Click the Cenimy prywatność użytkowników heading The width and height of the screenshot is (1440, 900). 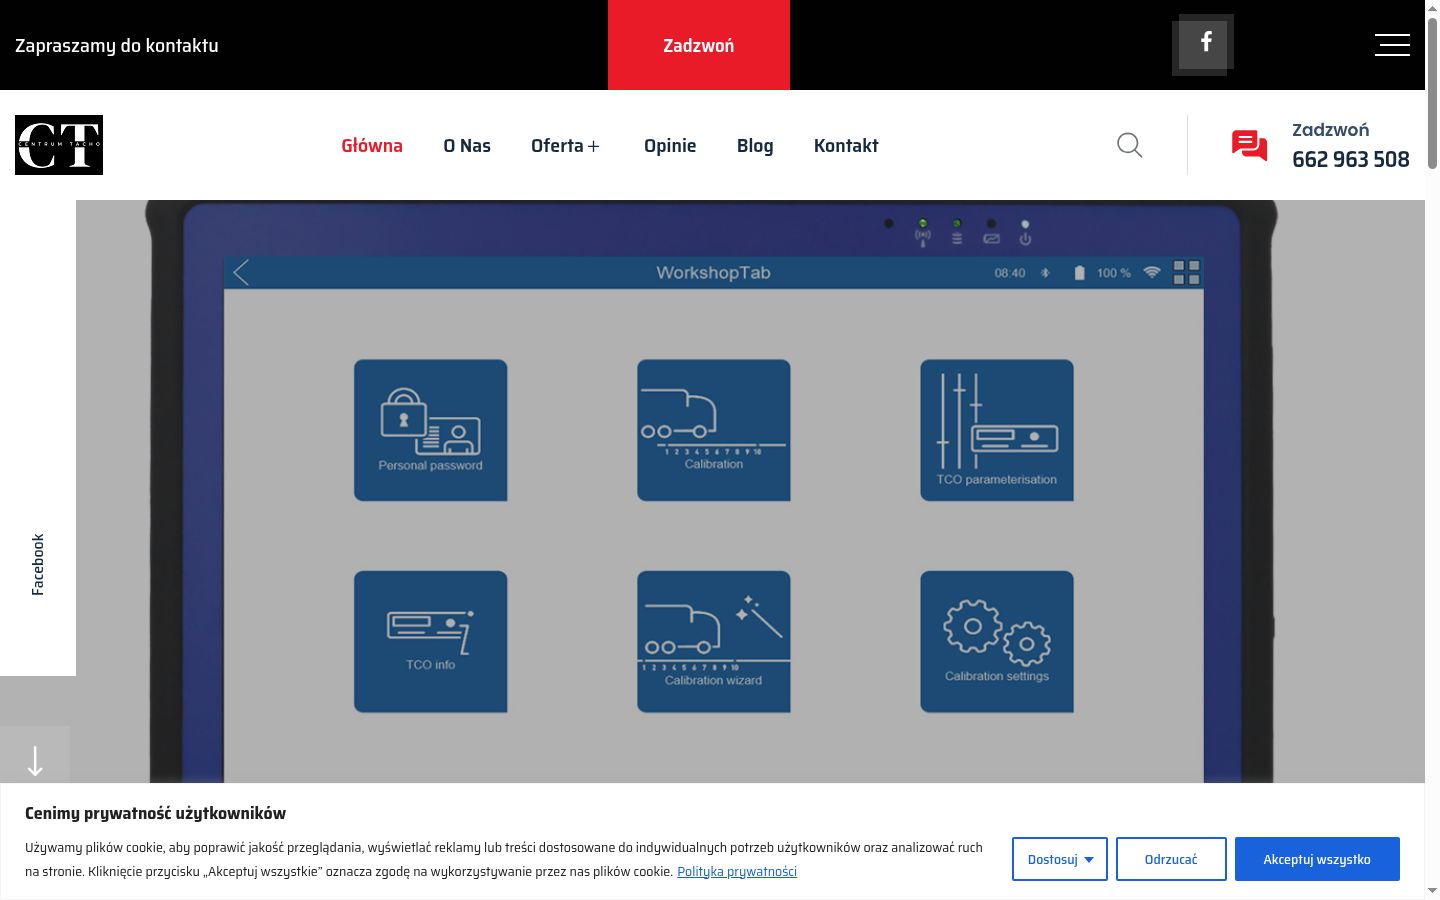click(155, 813)
